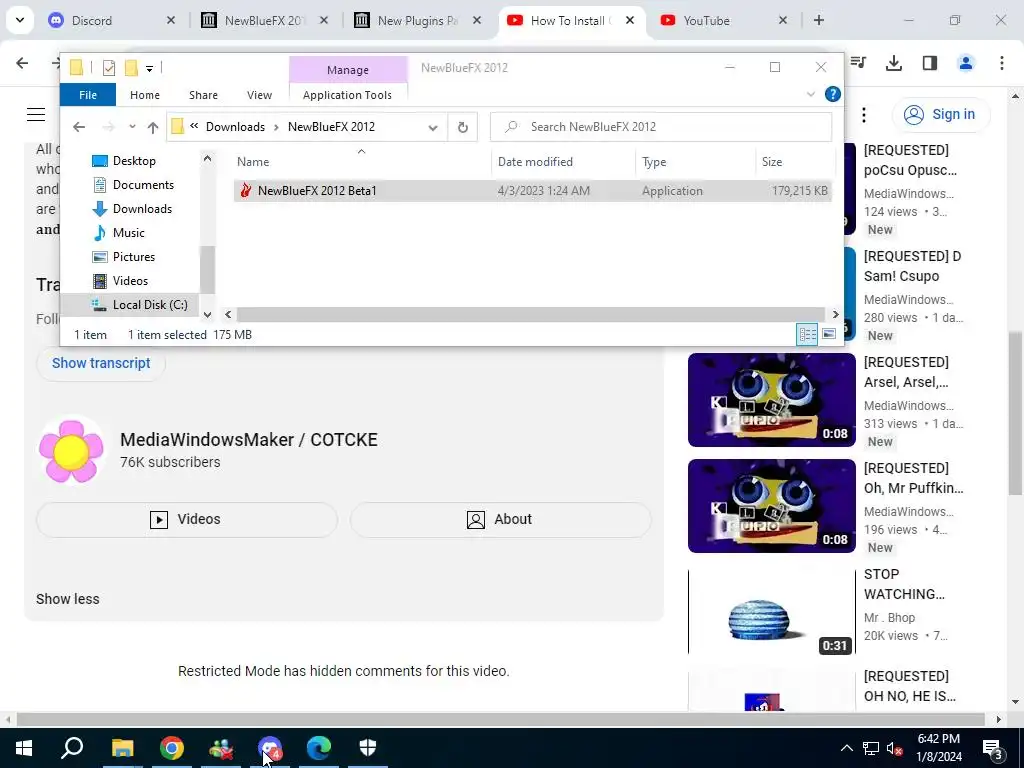Click New Folder icon in quick access toolbar
This screenshot has width=1024, height=768.
131,67
